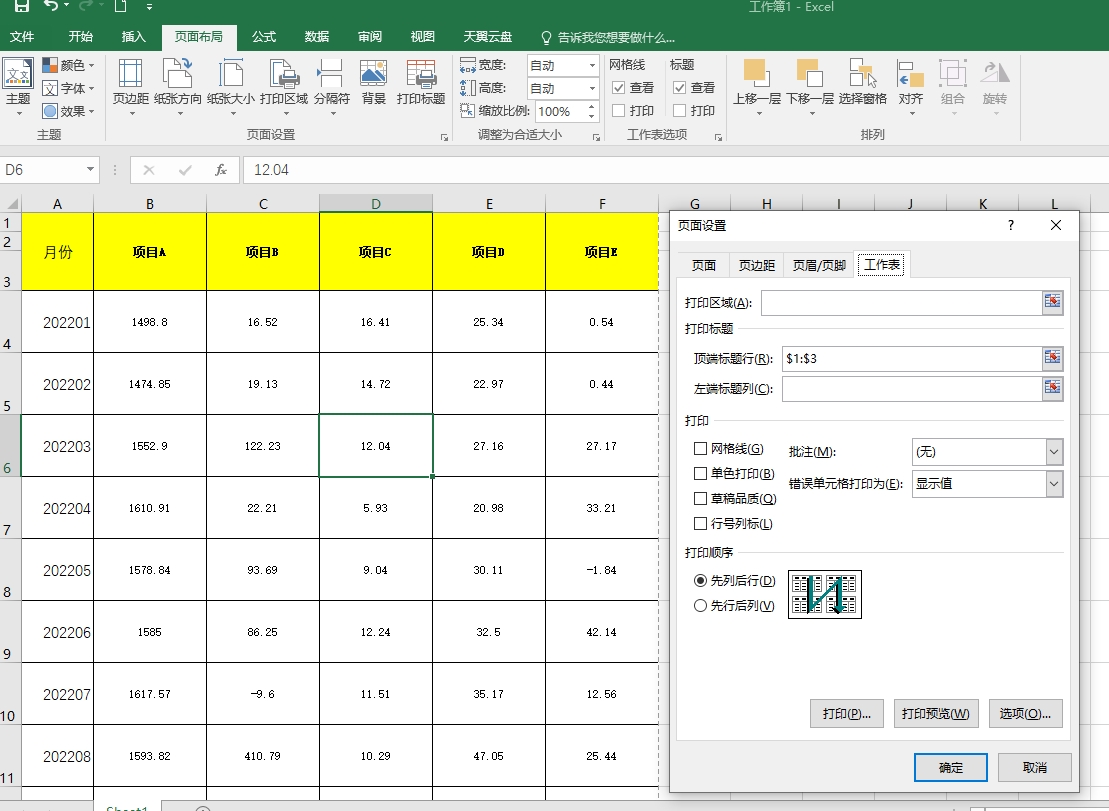Viewport: 1109px width, 811px height.
Task: Click the 左端标题列(C) input field
Action: click(x=912, y=388)
